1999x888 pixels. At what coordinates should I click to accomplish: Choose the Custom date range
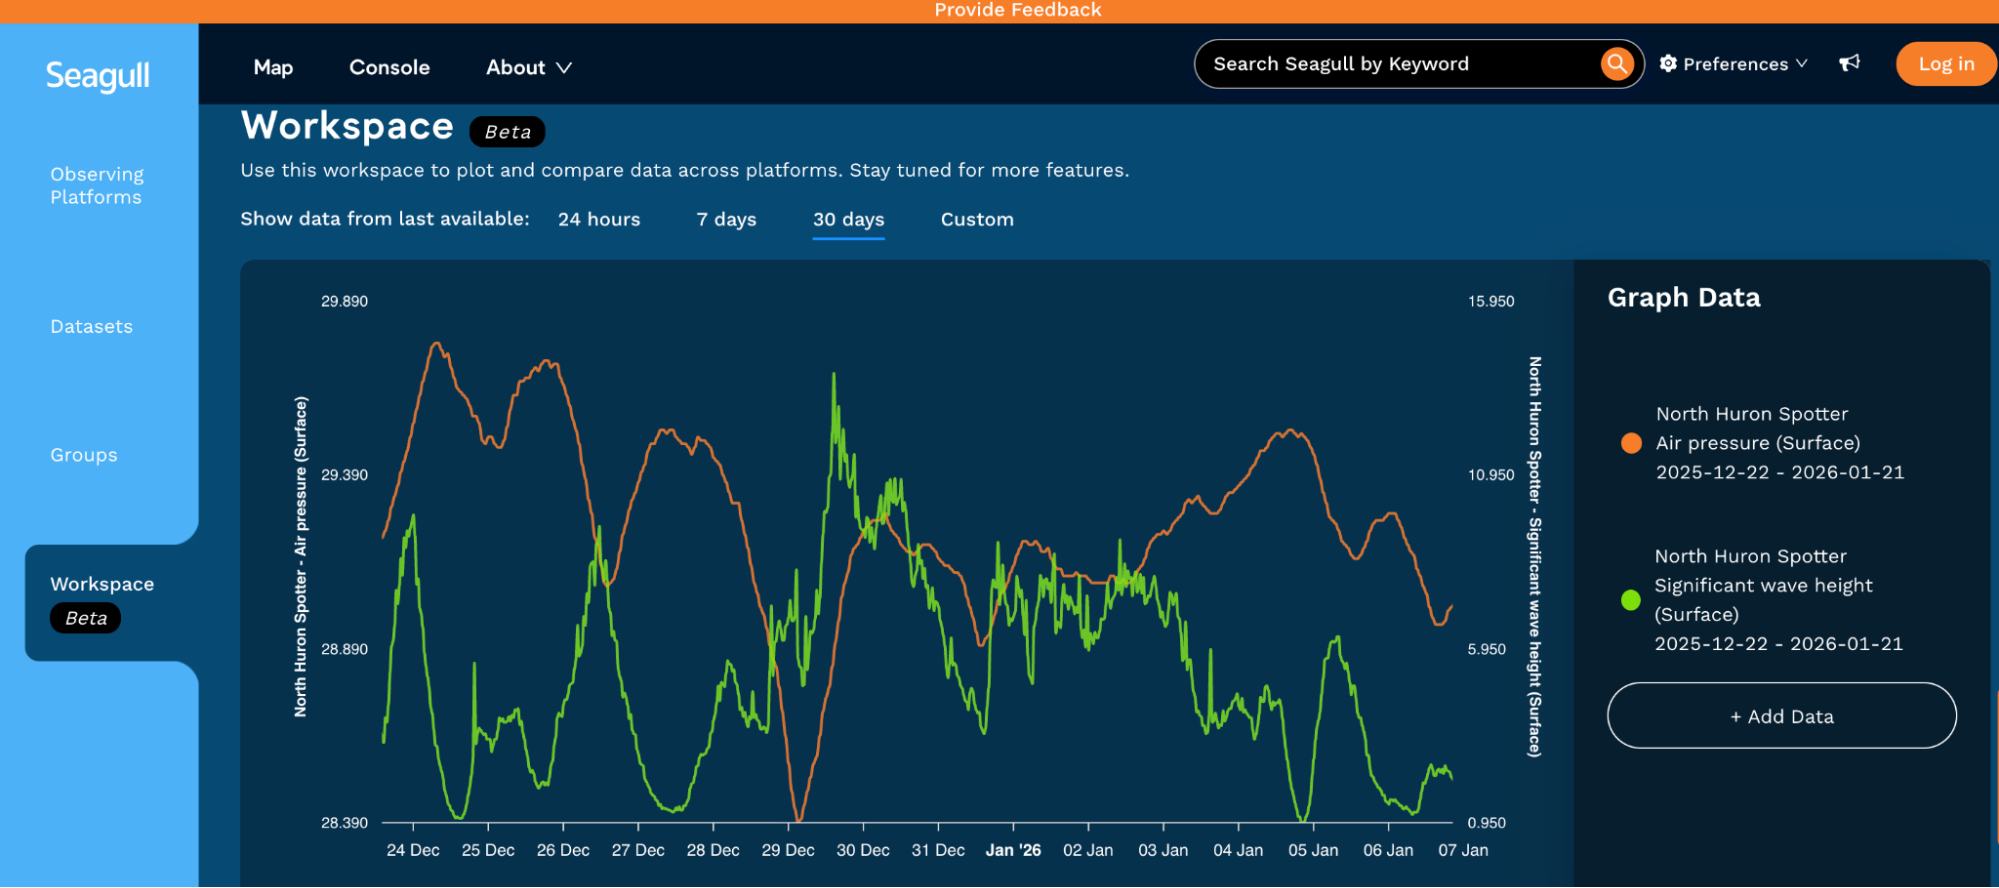(977, 220)
